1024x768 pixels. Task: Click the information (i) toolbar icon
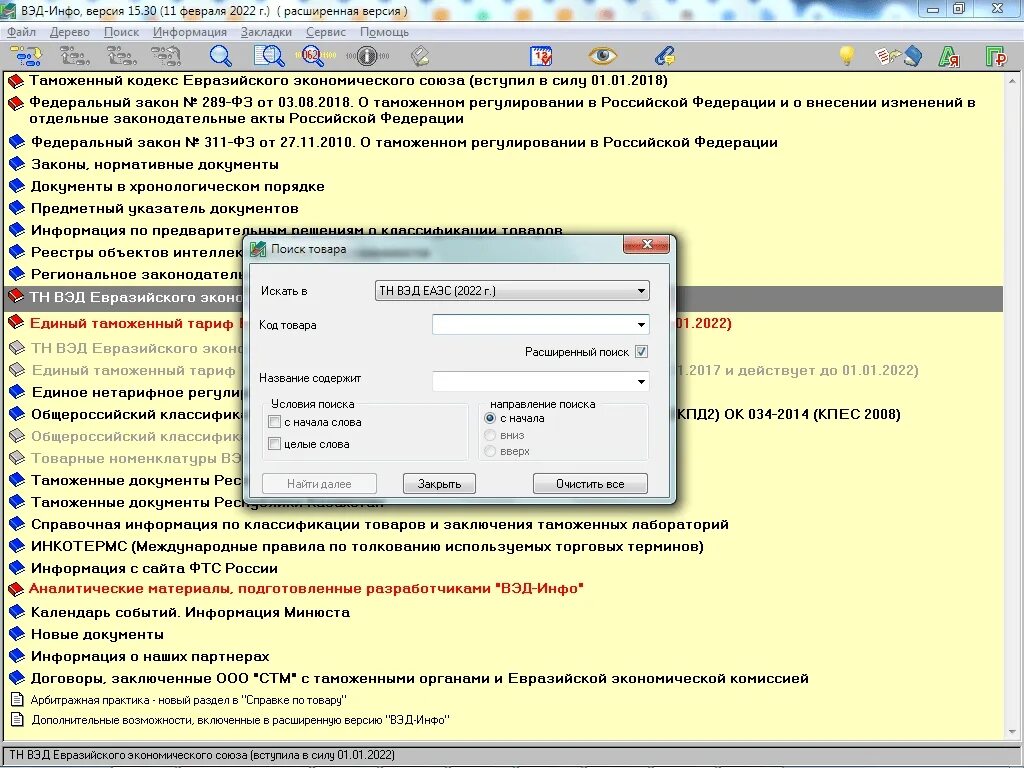click(x=367, y=56)
